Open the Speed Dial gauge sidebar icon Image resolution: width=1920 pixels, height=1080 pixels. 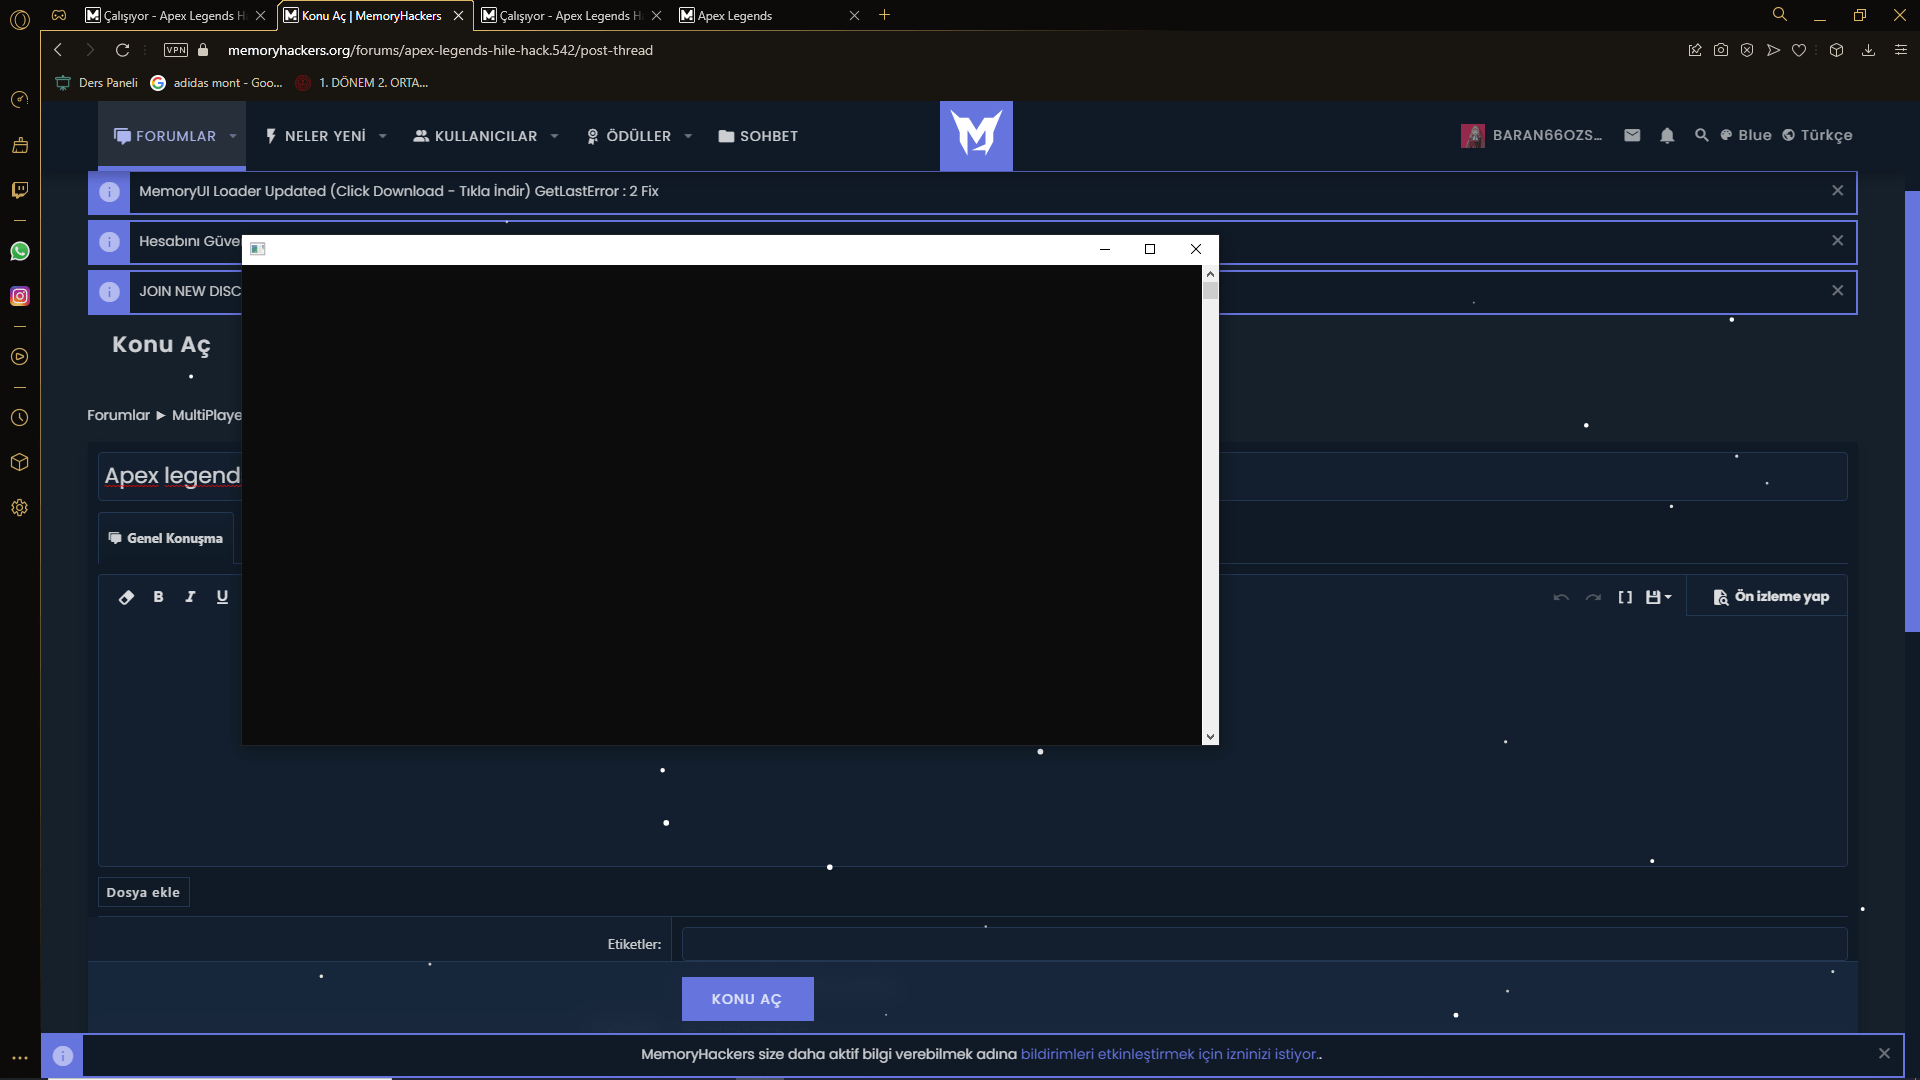(x=19, y=99)
